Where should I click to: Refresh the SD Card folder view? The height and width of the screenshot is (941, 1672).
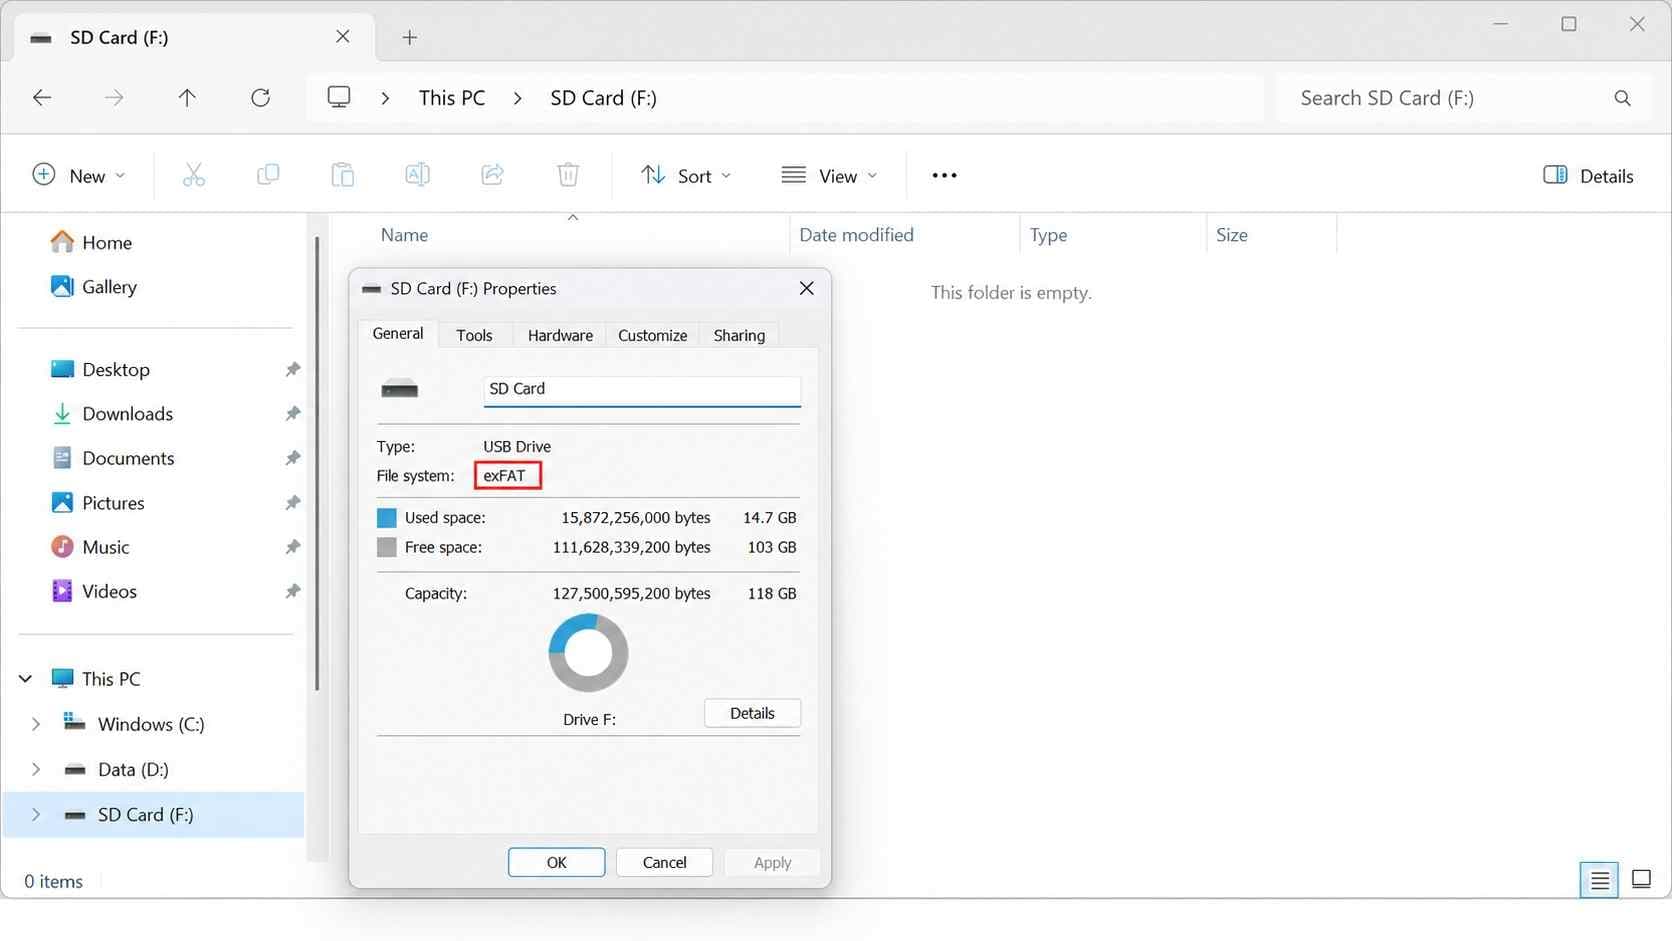[x=260, y=98]
